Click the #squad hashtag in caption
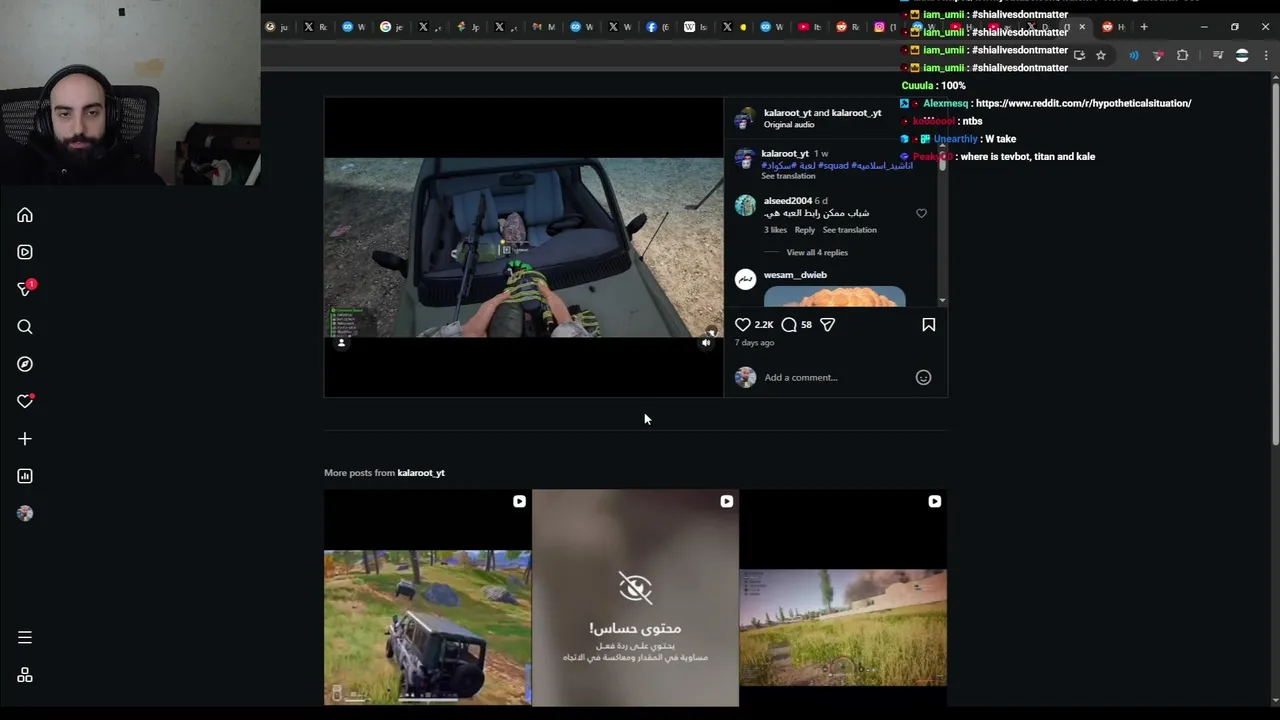Viewport: 1280px width, 720px height. (x=833, y=166)
